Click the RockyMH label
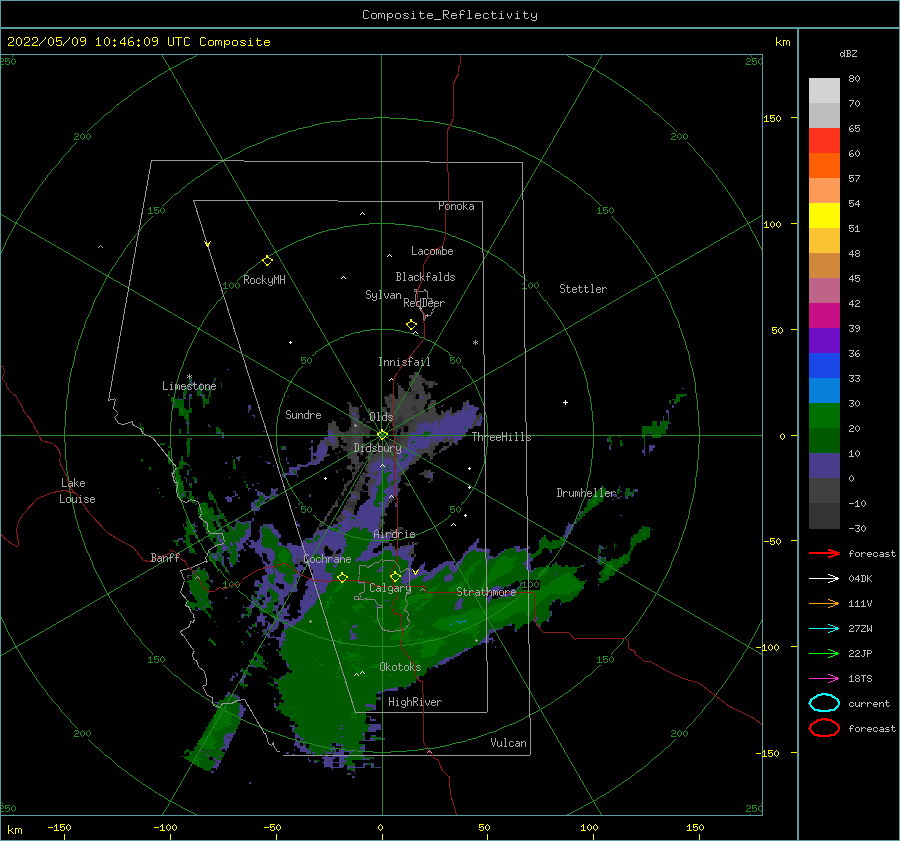Screen dimensions: 900x841 [x=264, y=280]
